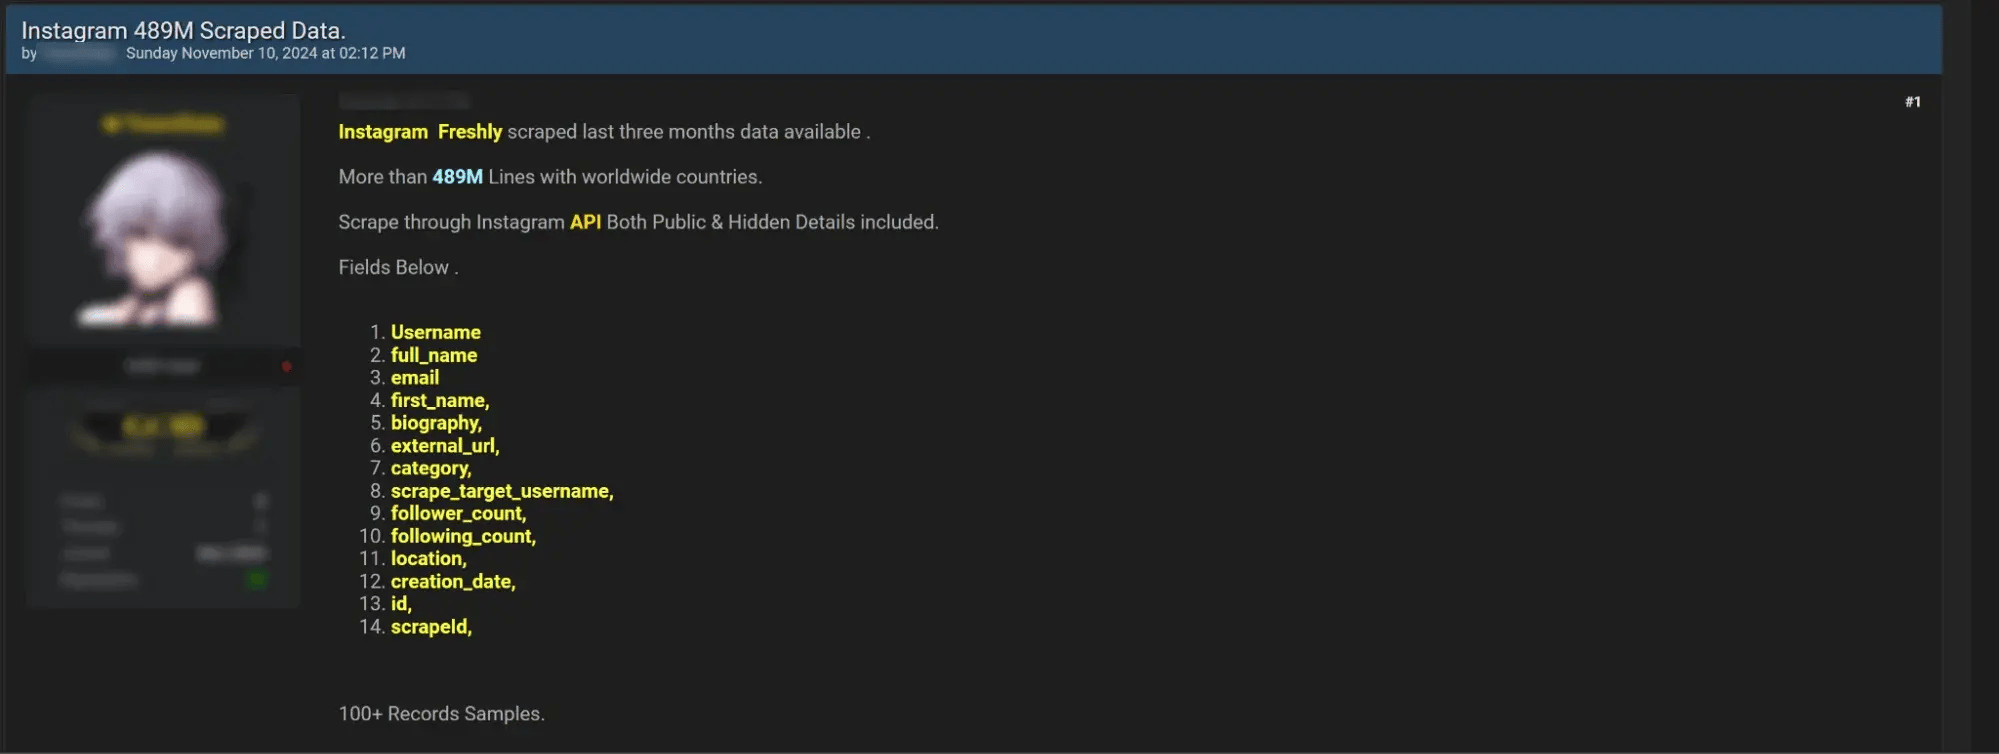1999x754 pixels.
Task: Click the blurred username above the avatar
Action: 163,124
